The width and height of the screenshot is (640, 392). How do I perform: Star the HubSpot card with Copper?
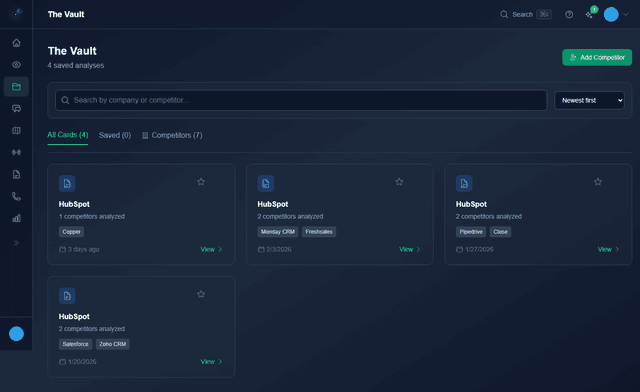201,182
